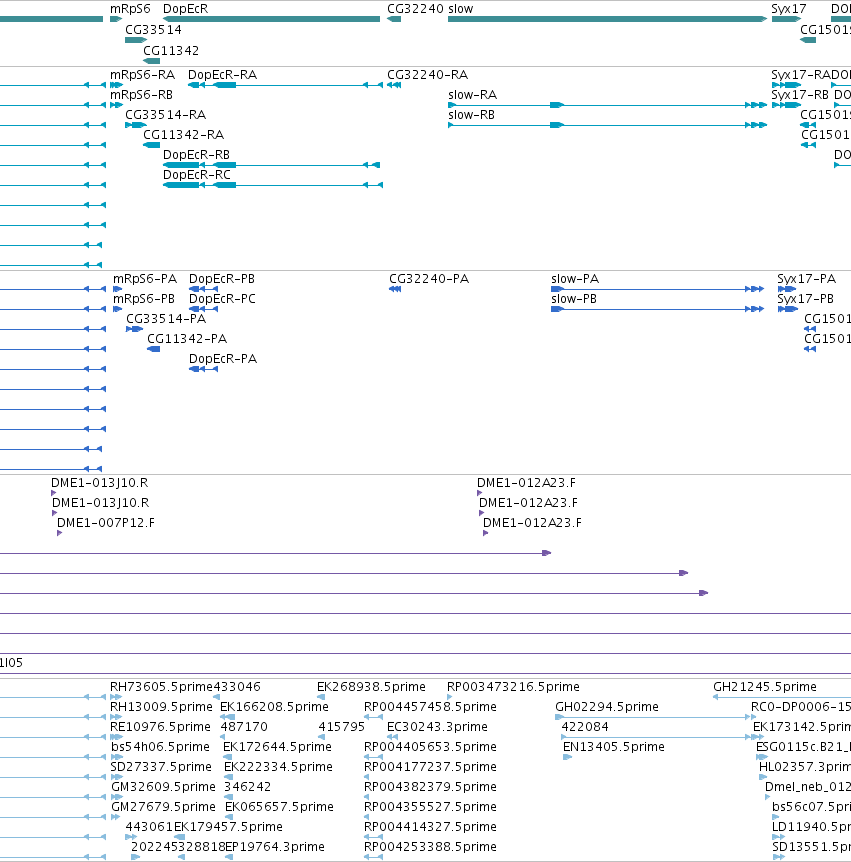Viewport: 851px width, 862px height.
Task: Select the Syx17-PB protein label
Action: pyautogui.click(x=805, y=299)
